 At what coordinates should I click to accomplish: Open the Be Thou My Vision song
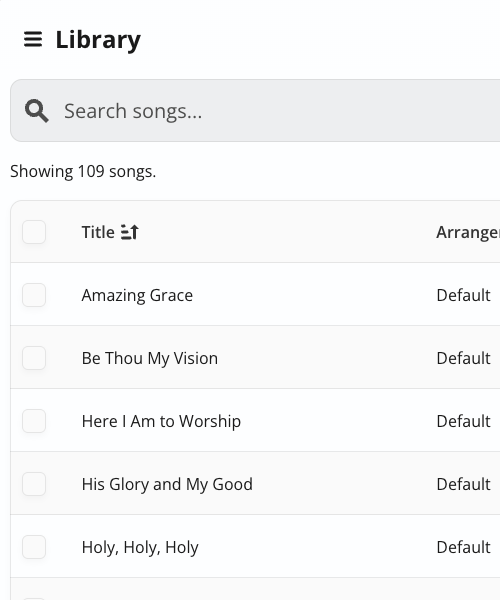[150, 359]
